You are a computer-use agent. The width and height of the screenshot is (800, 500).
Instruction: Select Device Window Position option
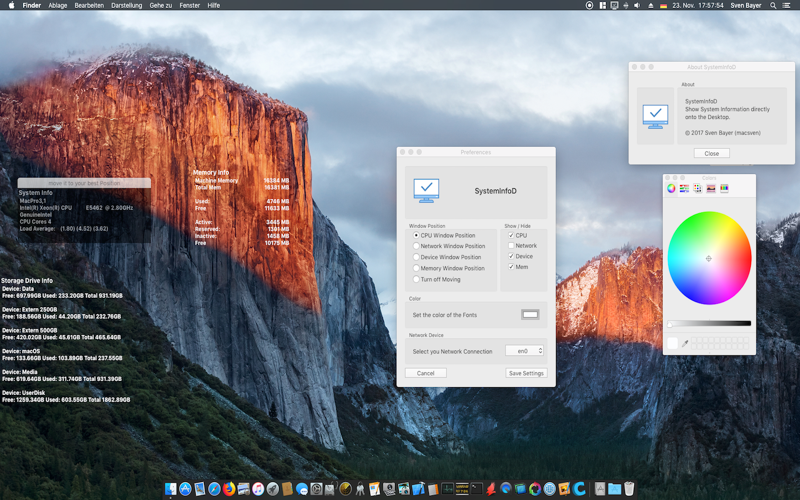(x=416, y=257)
